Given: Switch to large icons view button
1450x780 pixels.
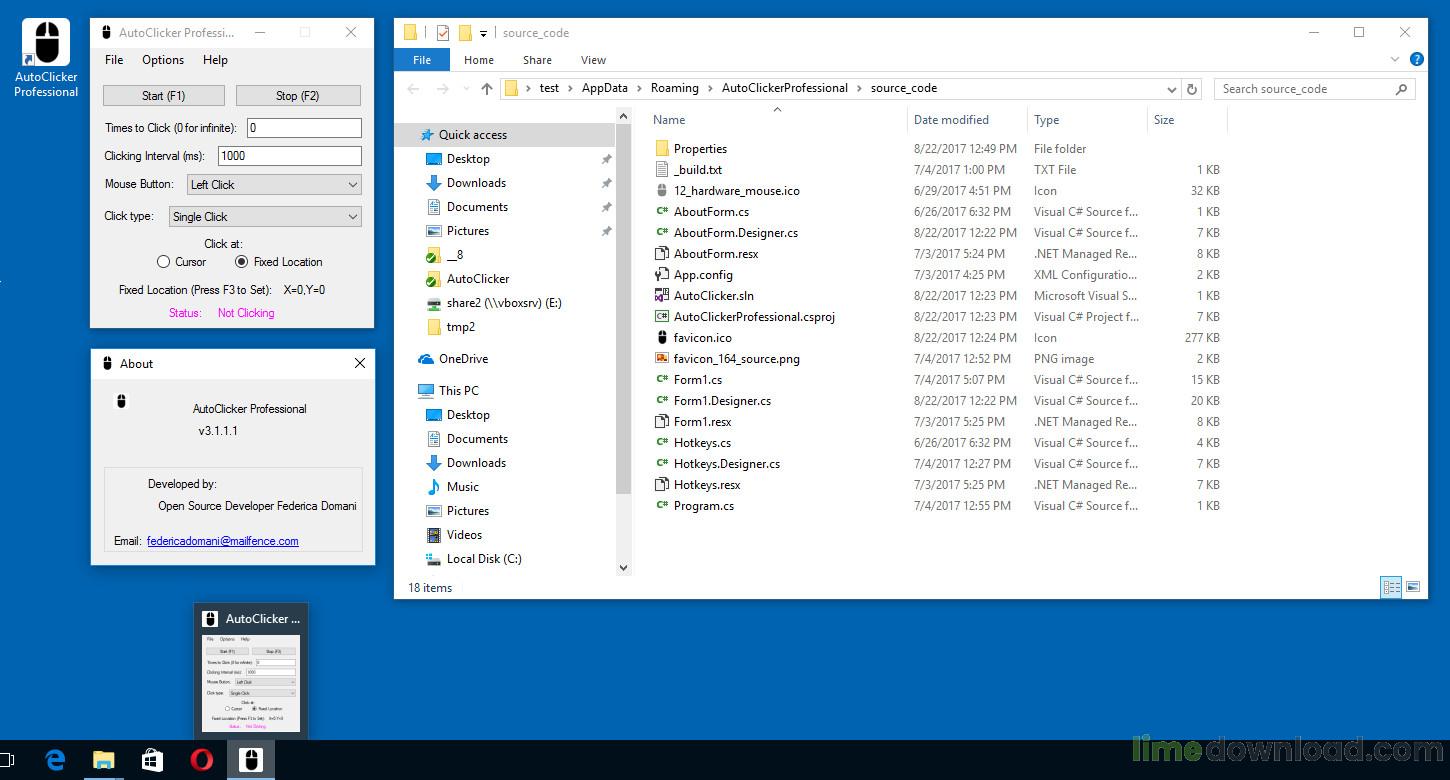Looking at the screenshot, I should coord(1413,587).
